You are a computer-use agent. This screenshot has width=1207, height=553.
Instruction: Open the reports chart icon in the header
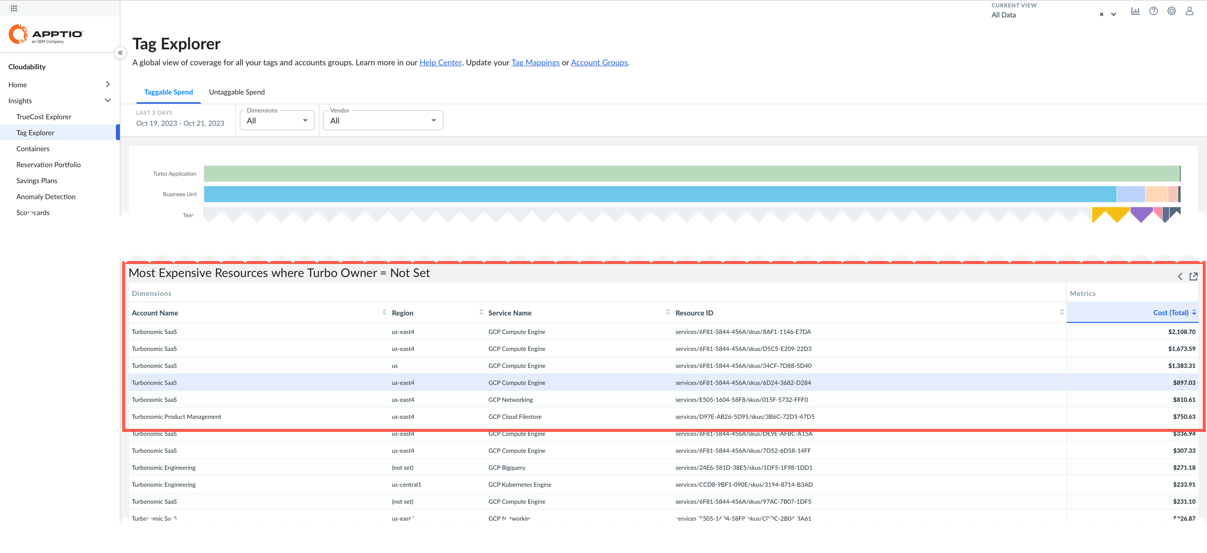coord(1135,11)
